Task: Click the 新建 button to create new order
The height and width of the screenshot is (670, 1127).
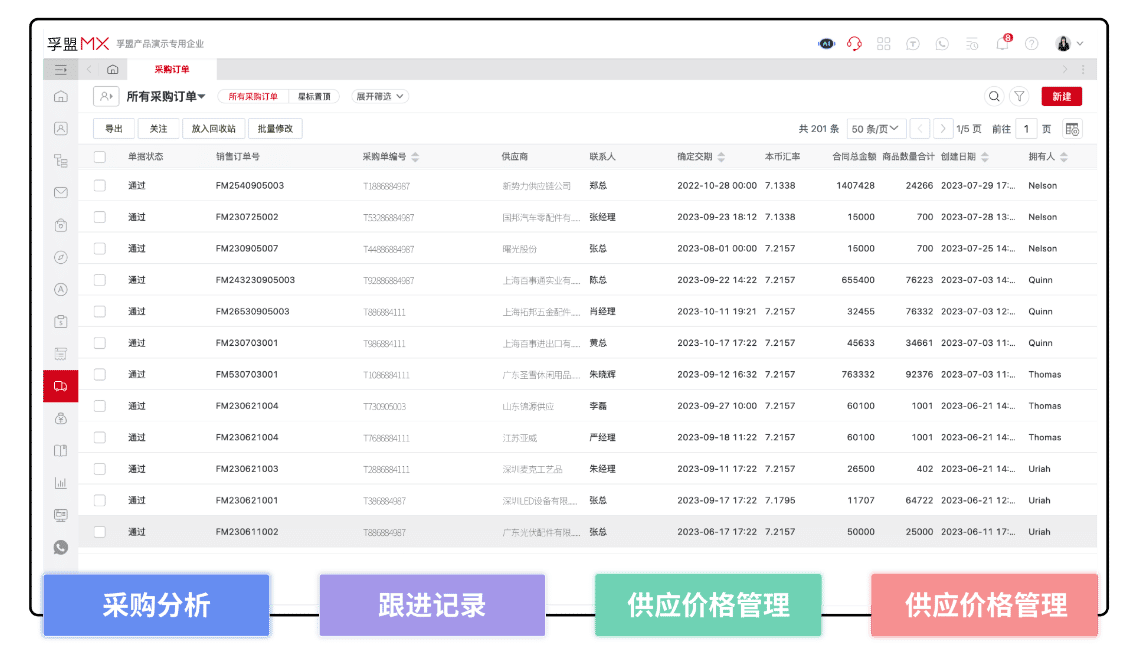Action: tap(1061, 96)
